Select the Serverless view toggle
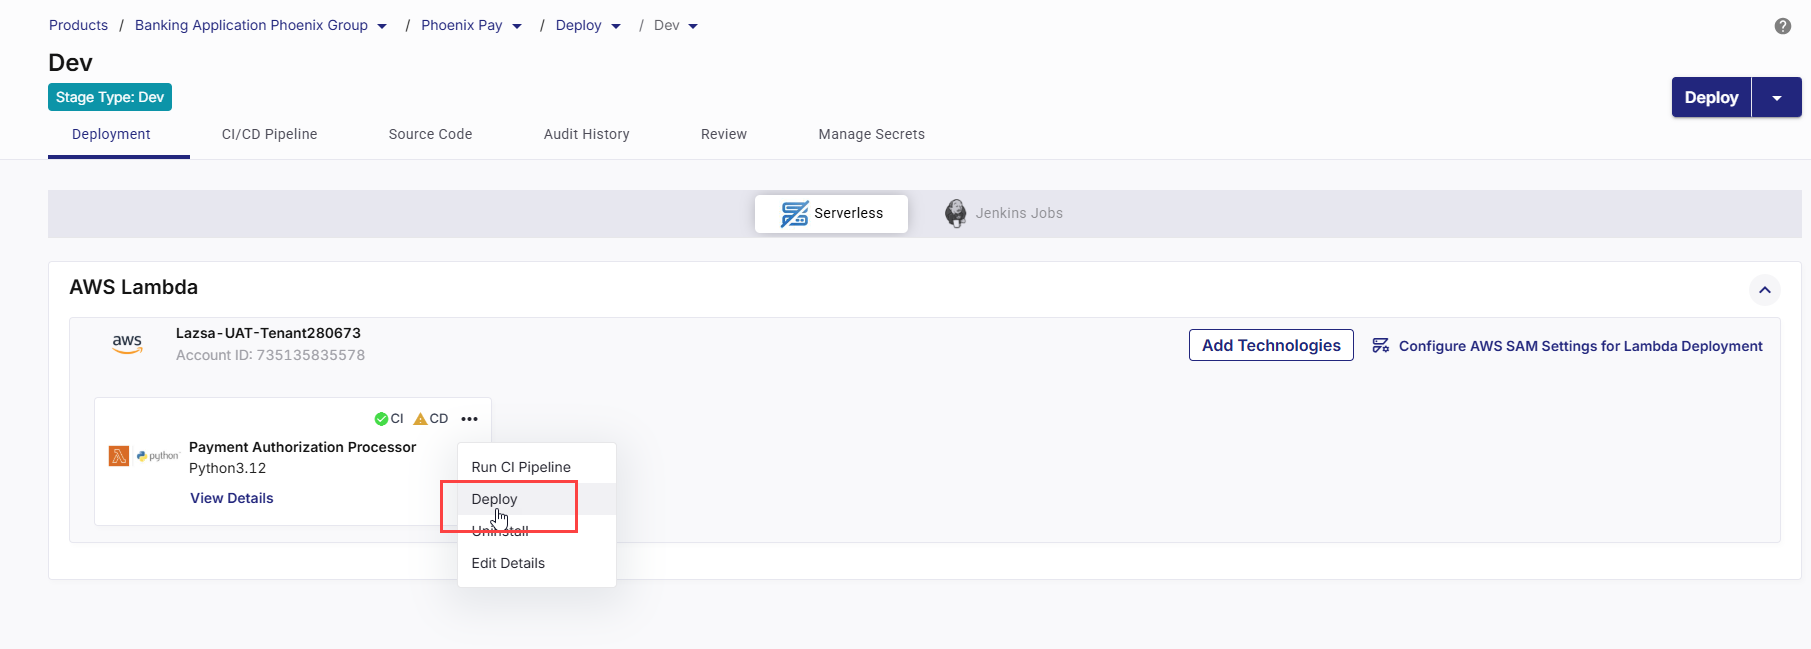The width and height of the screenshot is (1811, 649). 831,213
